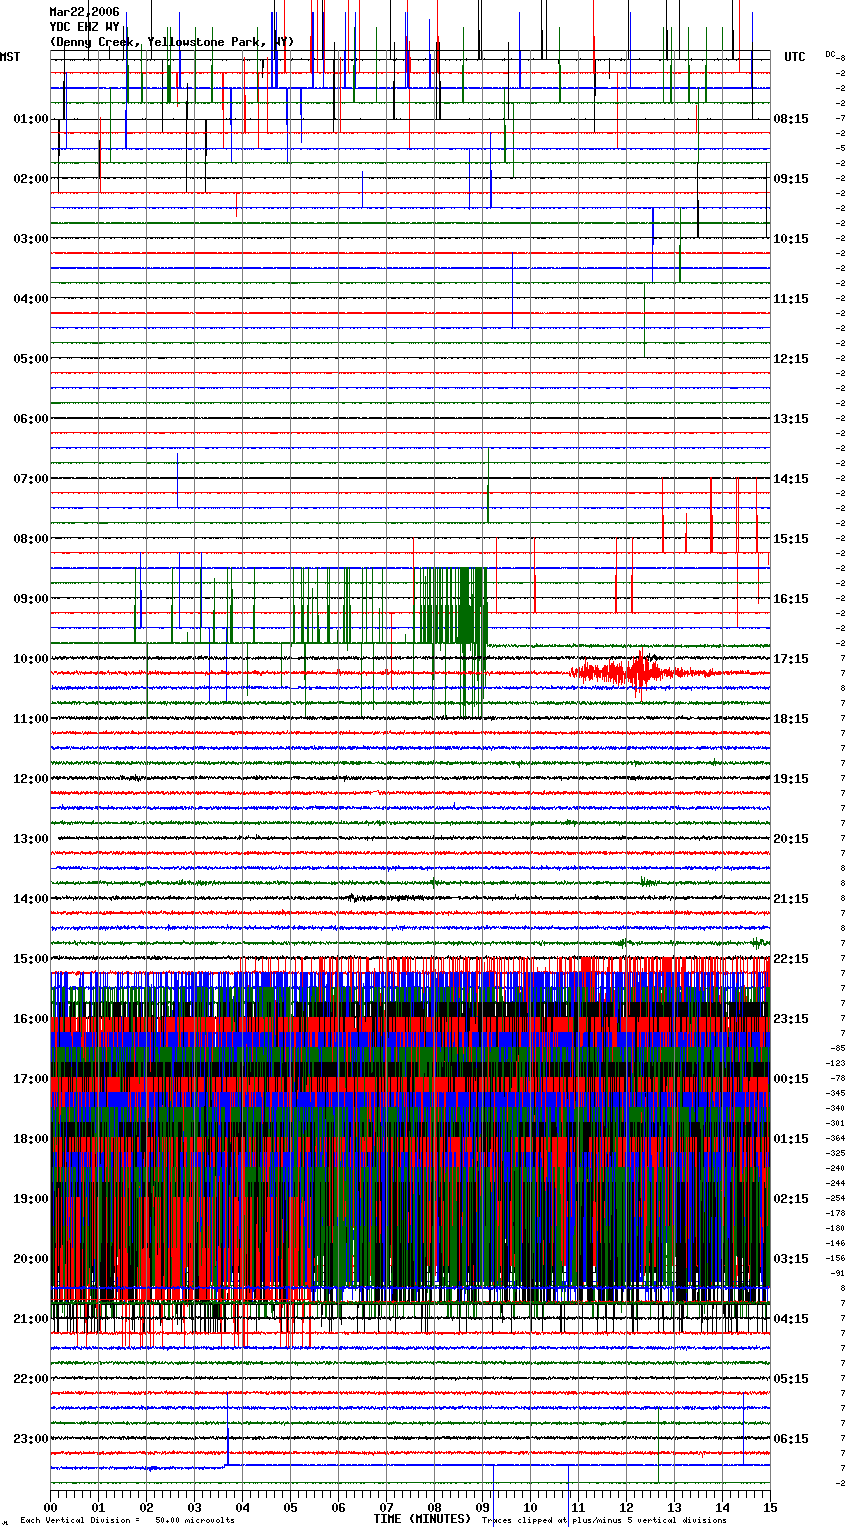Image resolution: width=850 pixels, height=1534 pixels.
Task: Click the 01:00 MST time label
Action: 30,119
